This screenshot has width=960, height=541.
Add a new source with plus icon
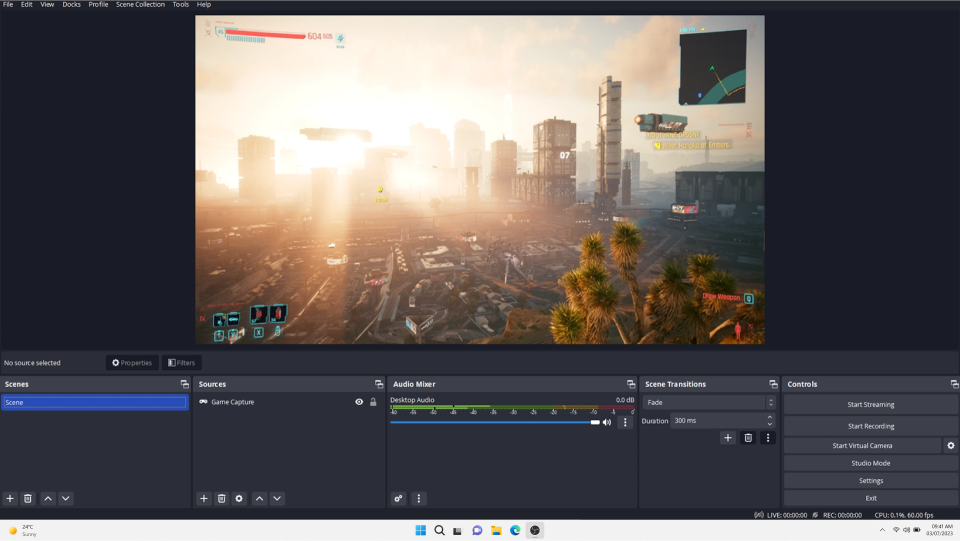tap(204, 498)
